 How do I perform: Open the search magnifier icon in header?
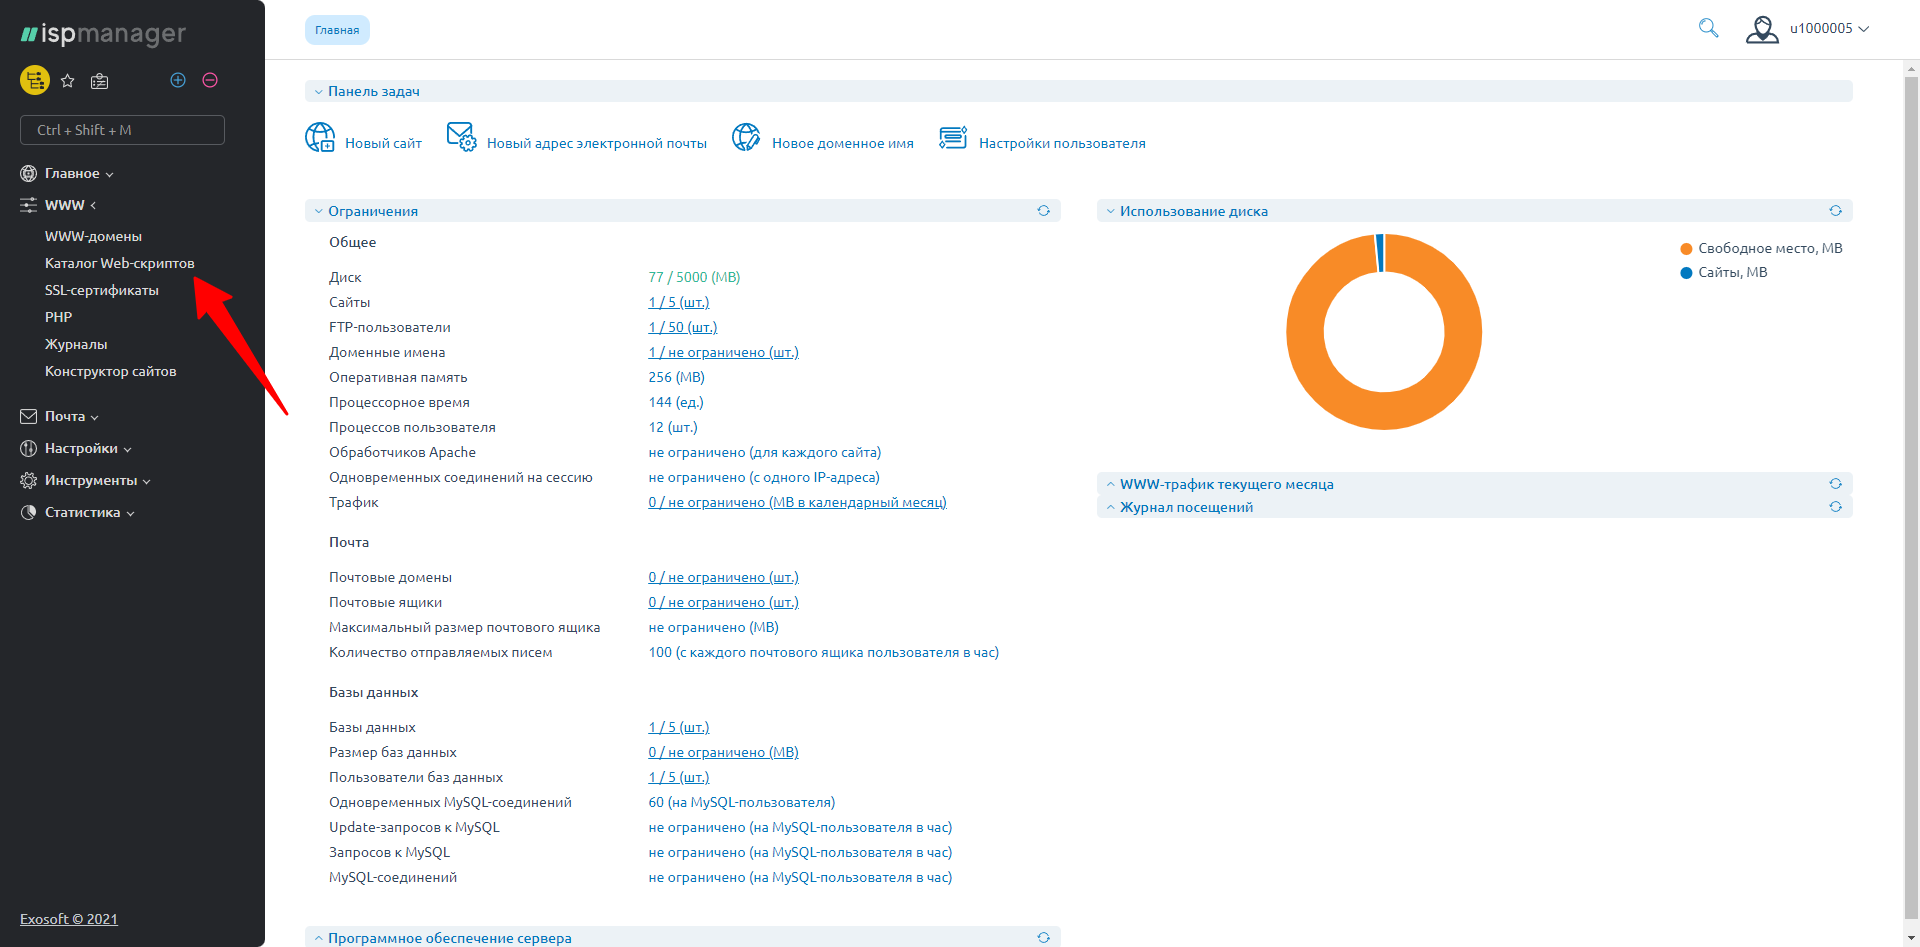tap(1708, 28)
